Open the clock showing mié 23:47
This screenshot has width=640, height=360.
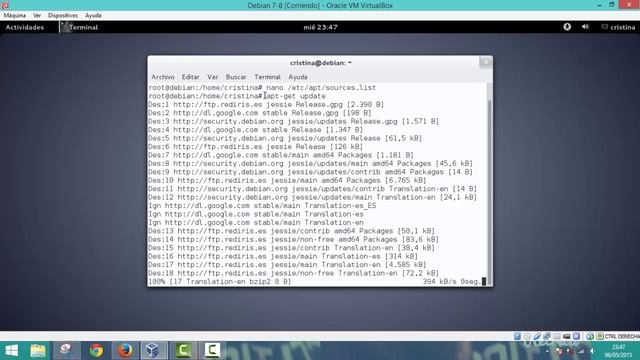pos(320,27)
